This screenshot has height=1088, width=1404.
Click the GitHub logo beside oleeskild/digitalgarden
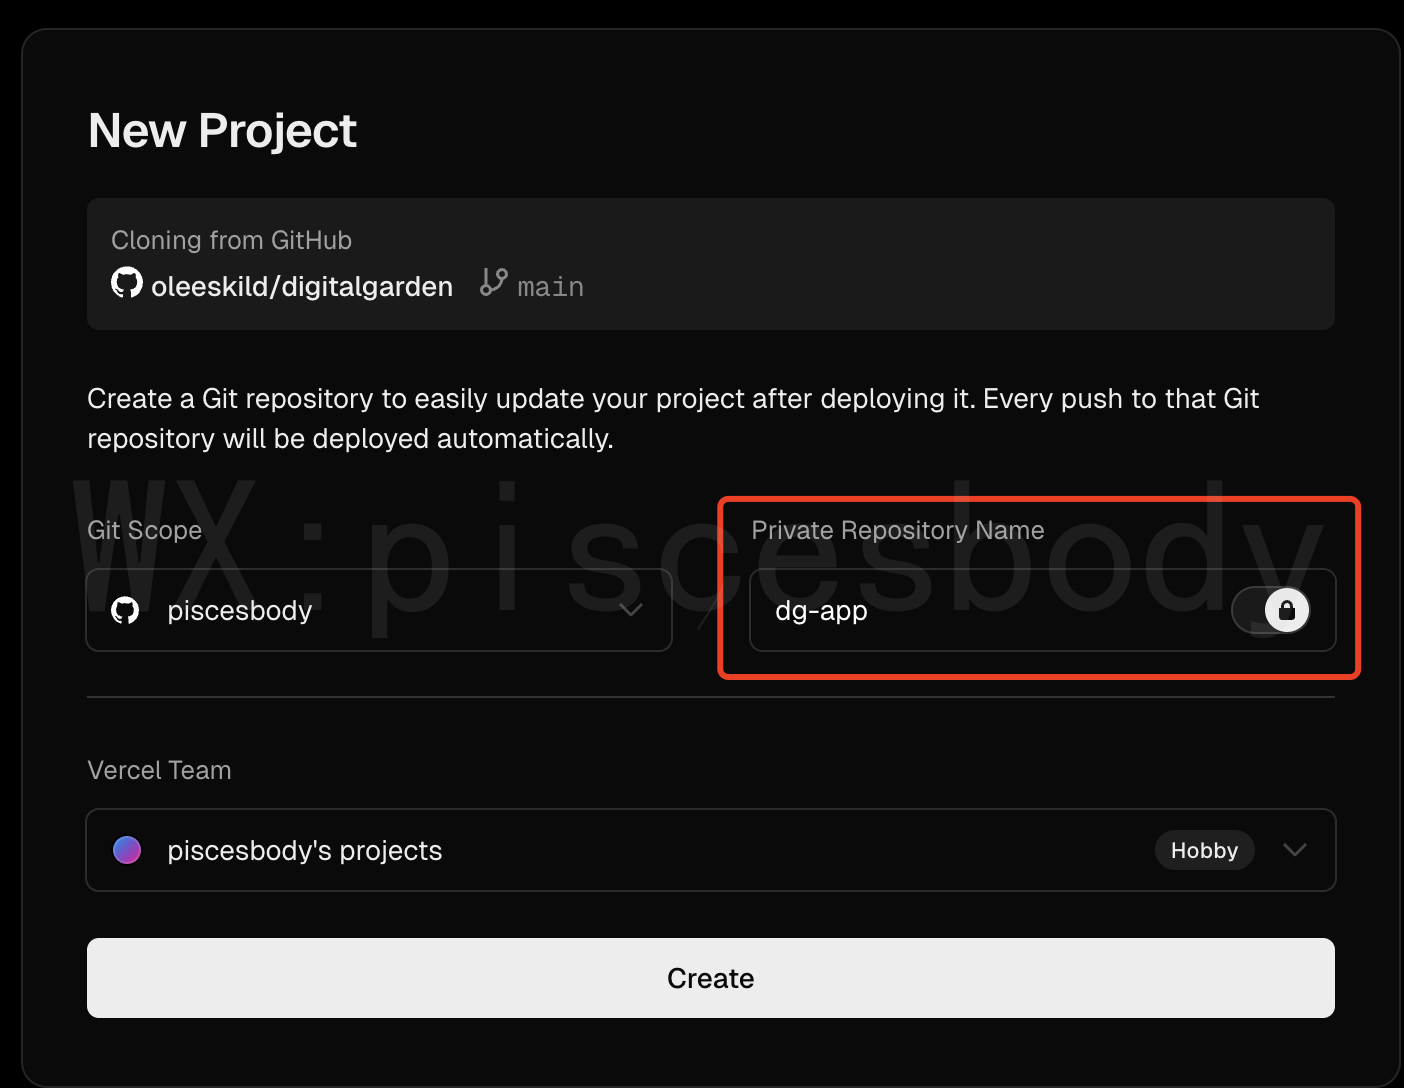pyautogui.click(x=126, y=283)
